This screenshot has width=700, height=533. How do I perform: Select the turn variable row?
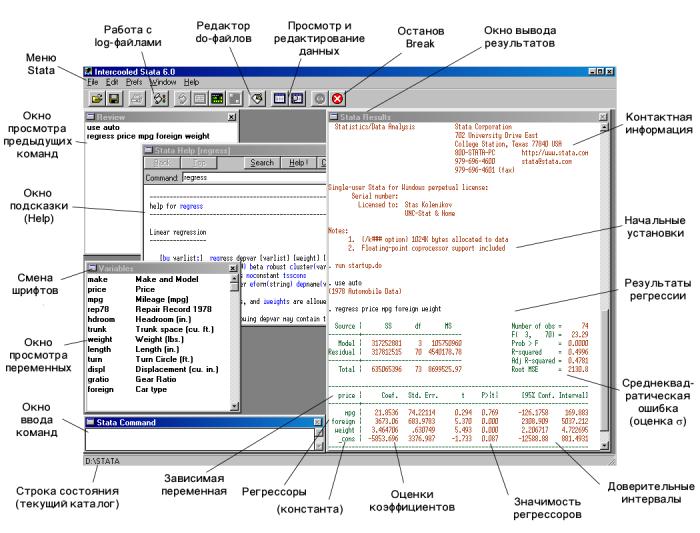tap(158, 359)
